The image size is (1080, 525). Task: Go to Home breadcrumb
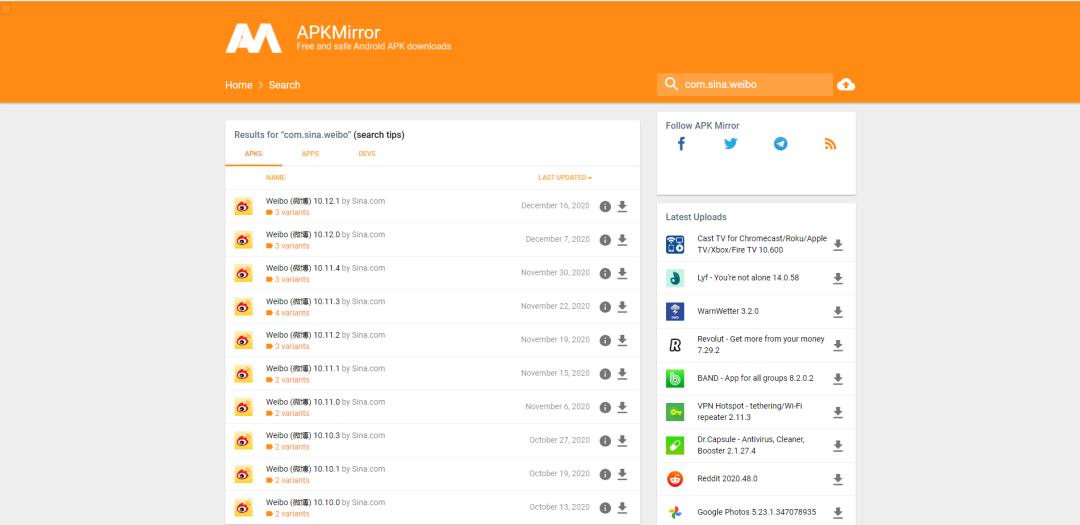(238, 85)
